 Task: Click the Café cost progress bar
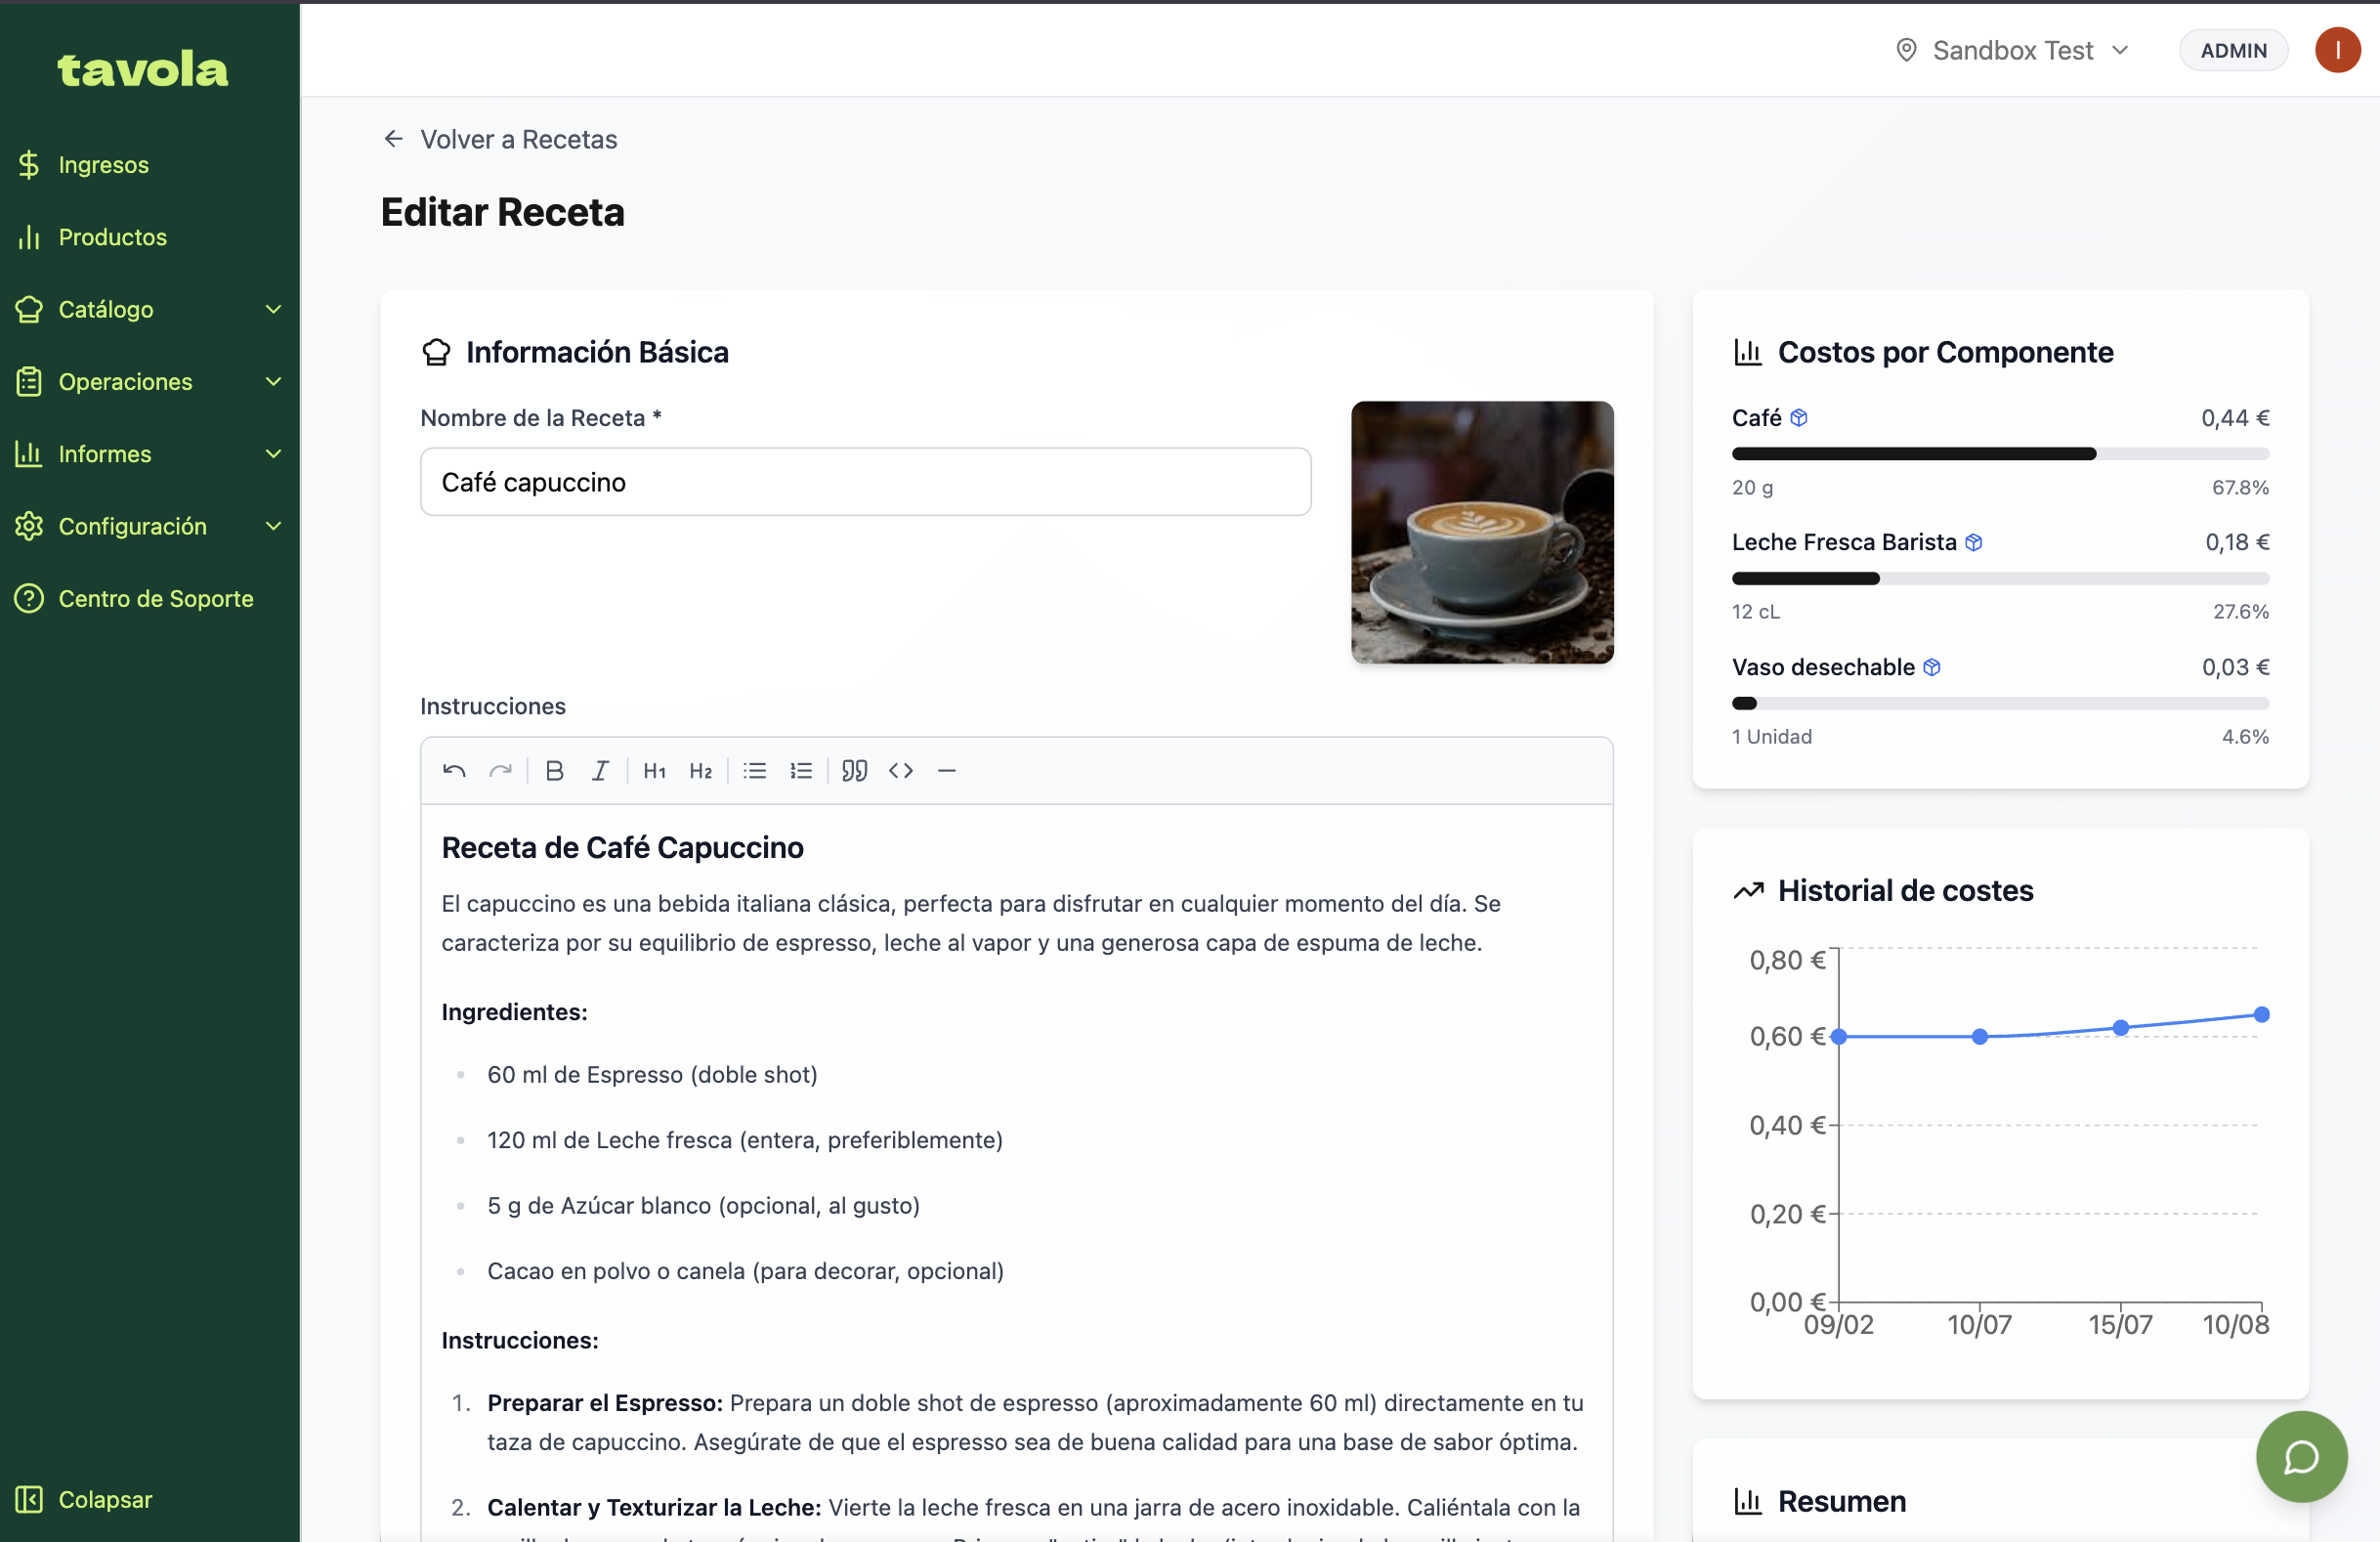[2000, 454]
